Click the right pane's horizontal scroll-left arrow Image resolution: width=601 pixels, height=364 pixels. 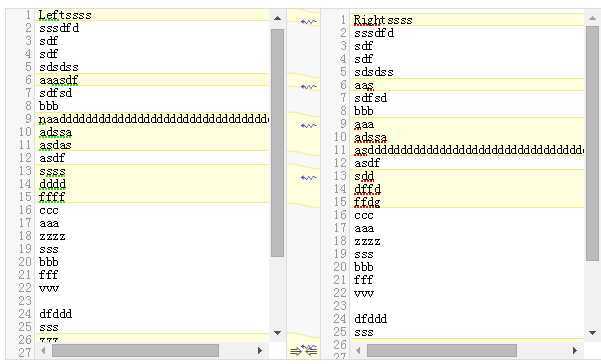[x=358, y=350]
